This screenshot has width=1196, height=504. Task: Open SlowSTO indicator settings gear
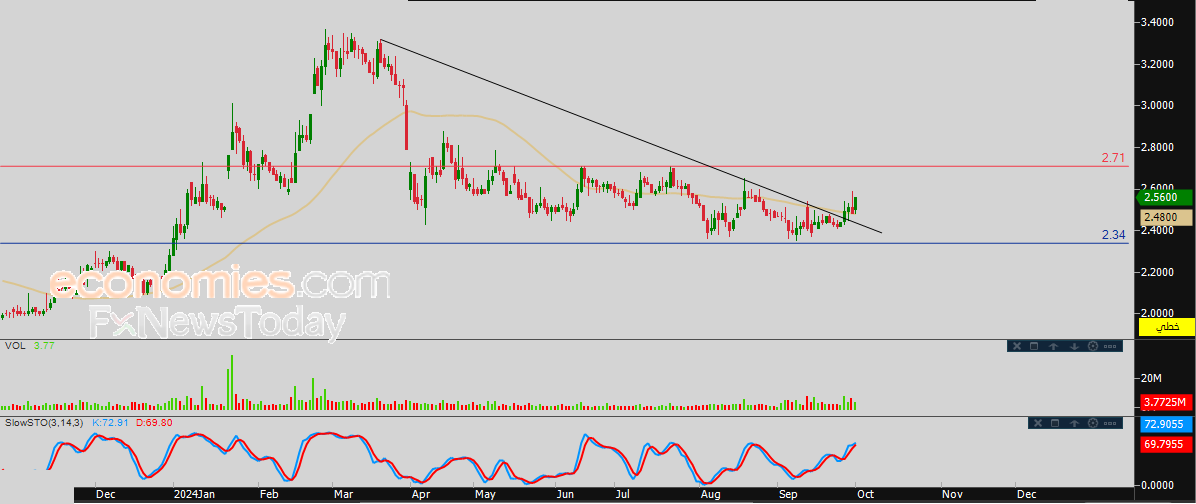1093,423
